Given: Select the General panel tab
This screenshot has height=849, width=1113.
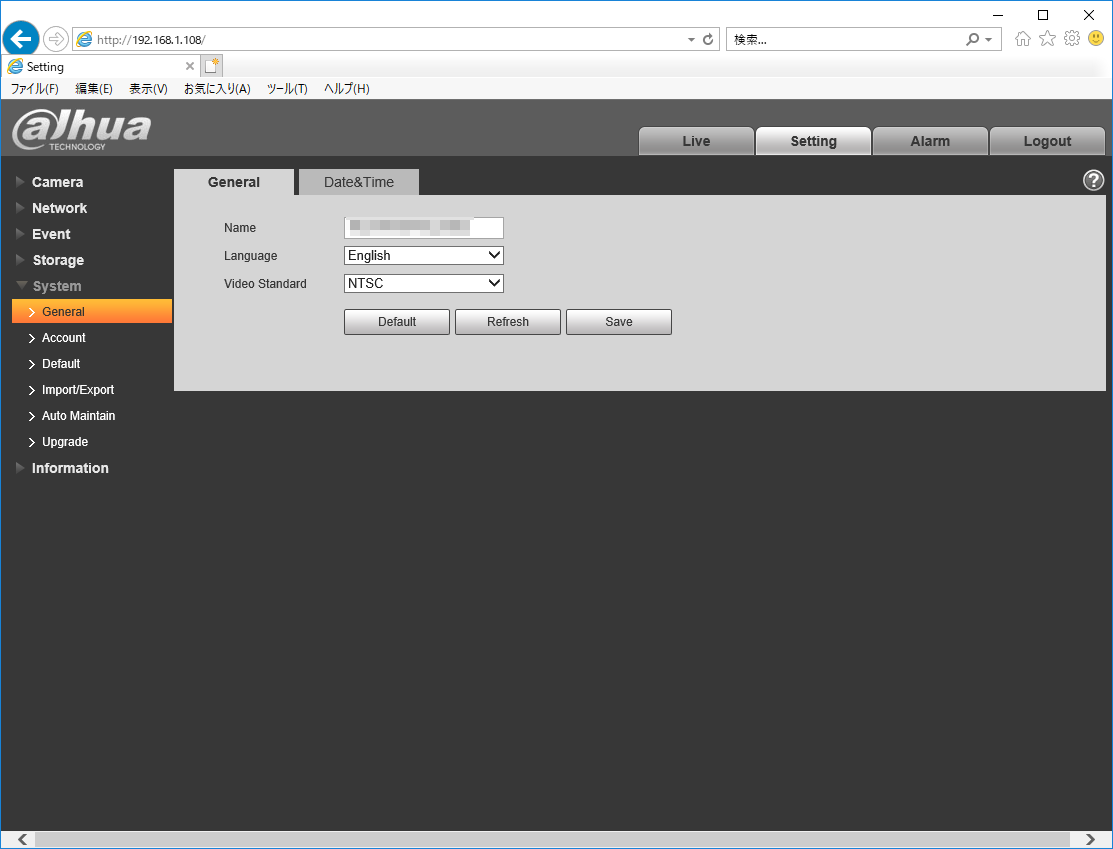Looking at the screenshot, I should (234, 182).
